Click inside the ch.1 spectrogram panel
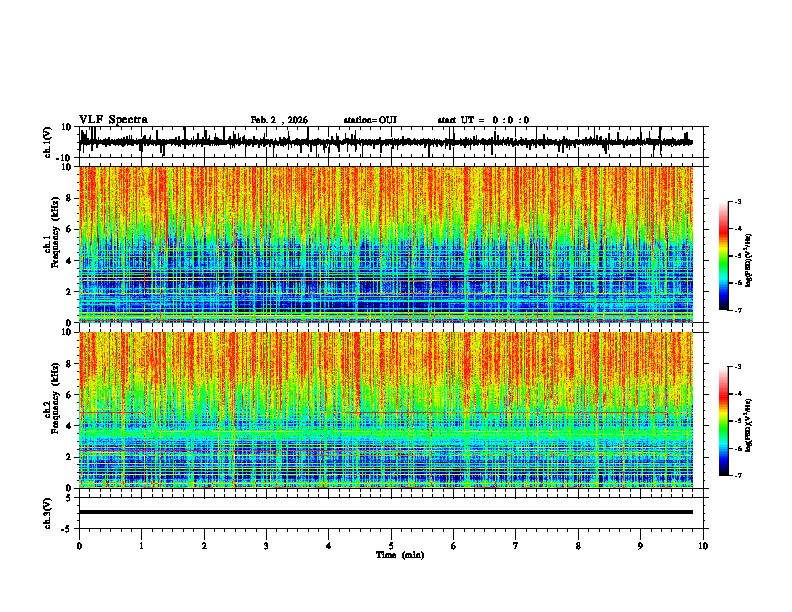This screenshot has width=792, height=612. 386,244
